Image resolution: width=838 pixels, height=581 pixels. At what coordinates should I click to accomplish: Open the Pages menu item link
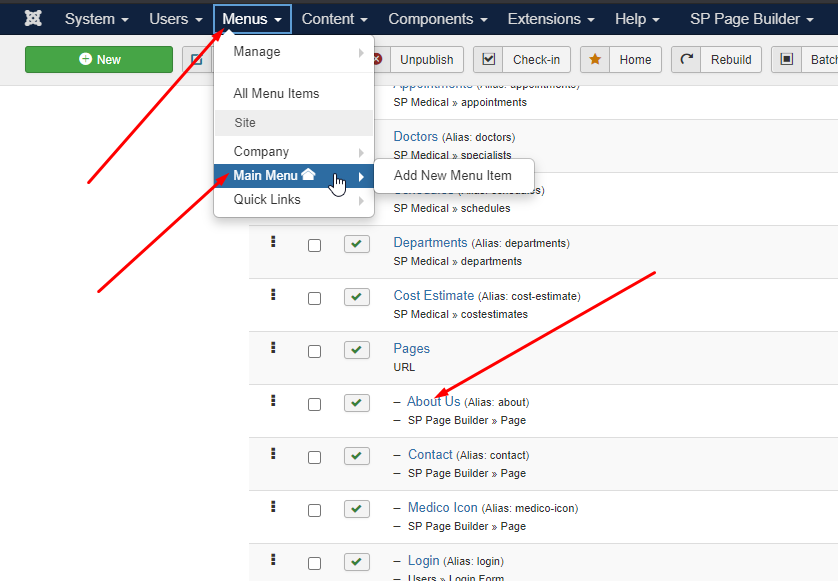(x=412, y=348)
